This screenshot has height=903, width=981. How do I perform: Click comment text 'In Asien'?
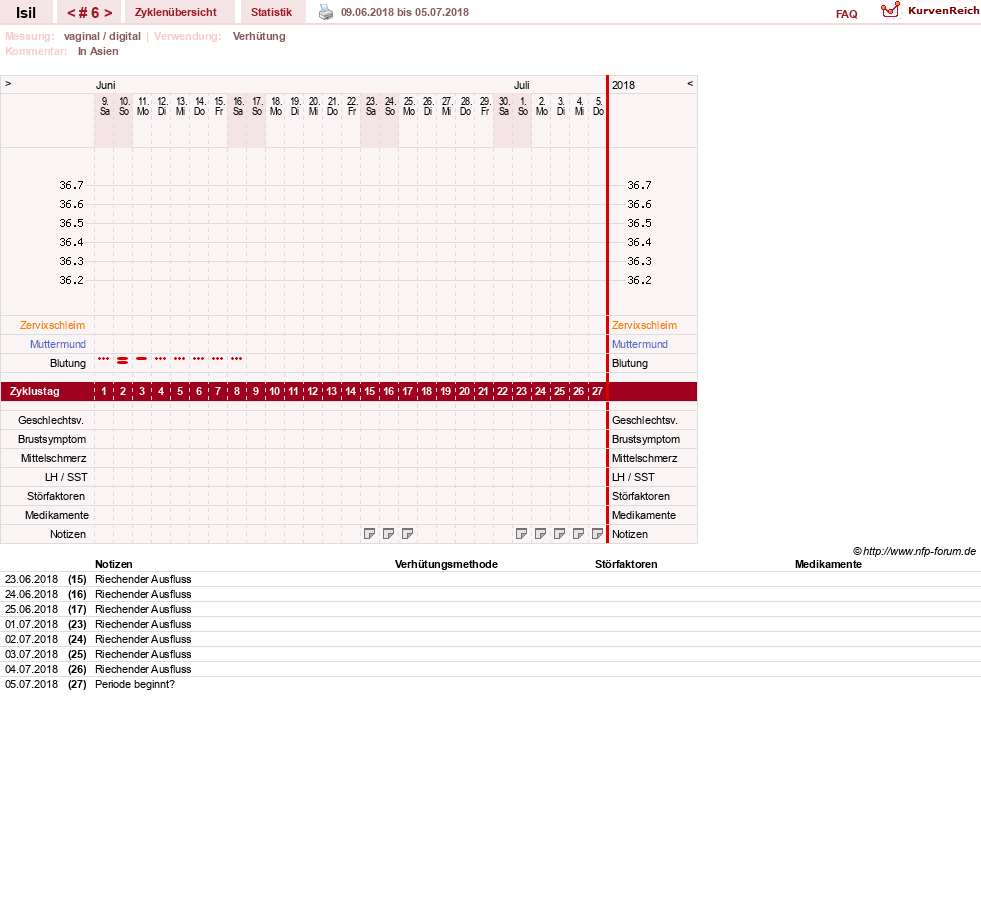point(98,51)
